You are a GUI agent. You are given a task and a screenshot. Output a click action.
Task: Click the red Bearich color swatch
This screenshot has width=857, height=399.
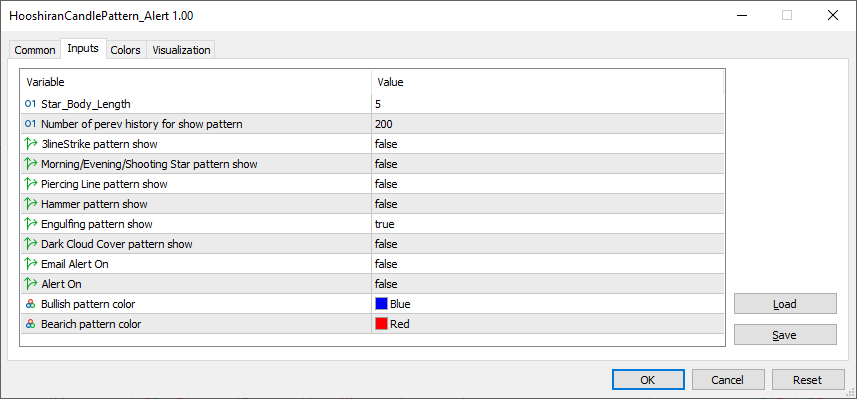(381, 324)
